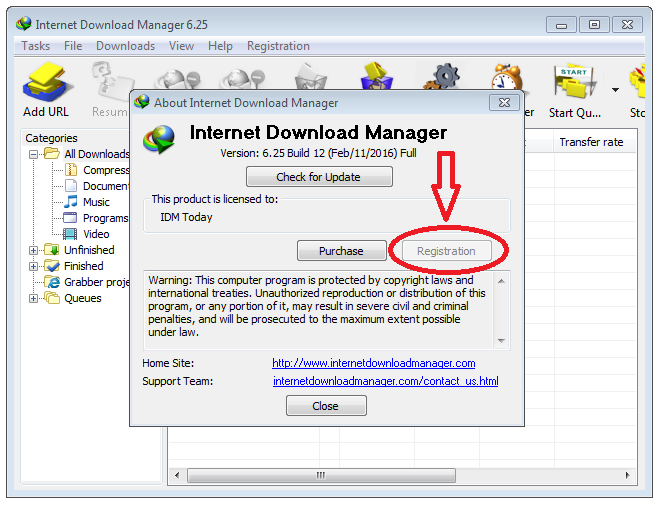Close the About dialog with the X button
This screenshot has width=659, height=506.
click(x=504, y=103)
